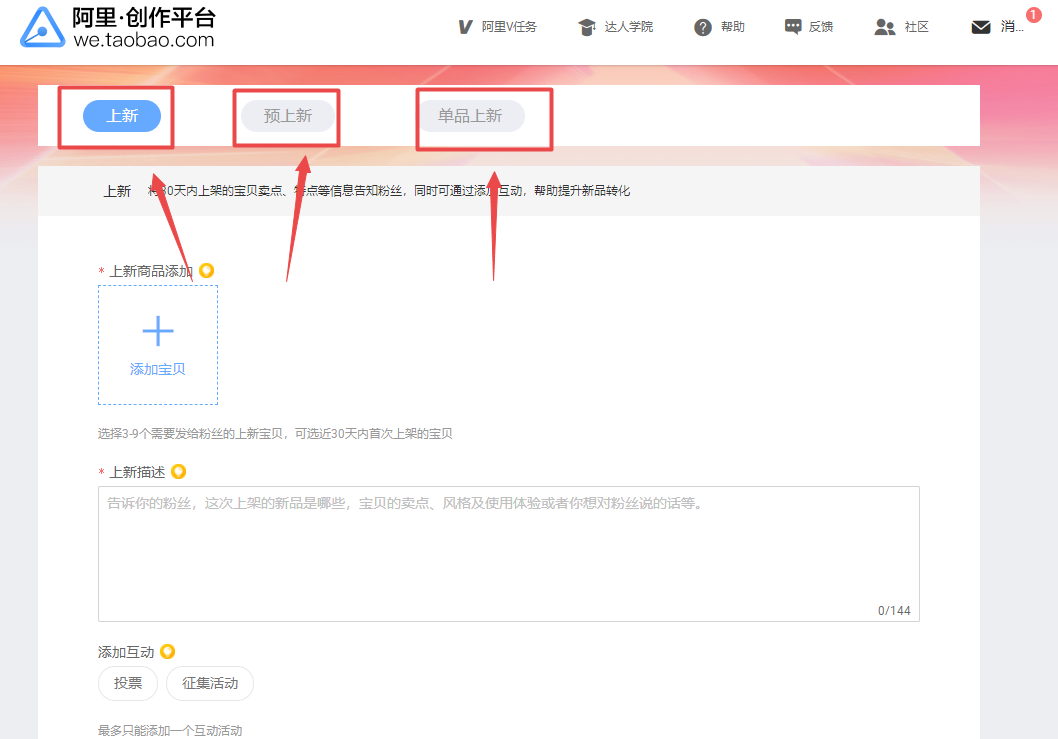
Task: Select the 上新 tab
Action: [122, 116]
